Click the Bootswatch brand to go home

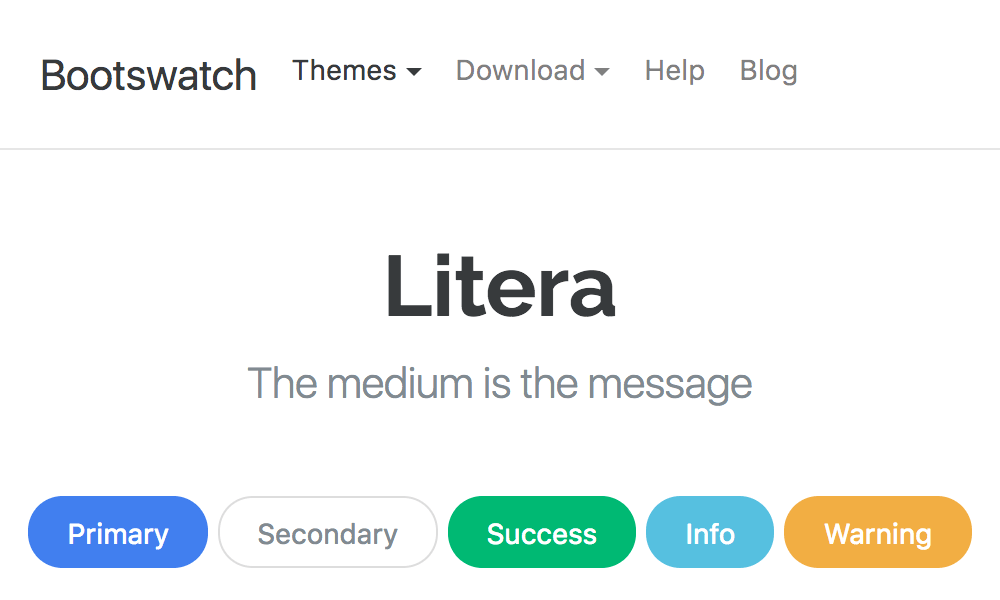point(148,74)
